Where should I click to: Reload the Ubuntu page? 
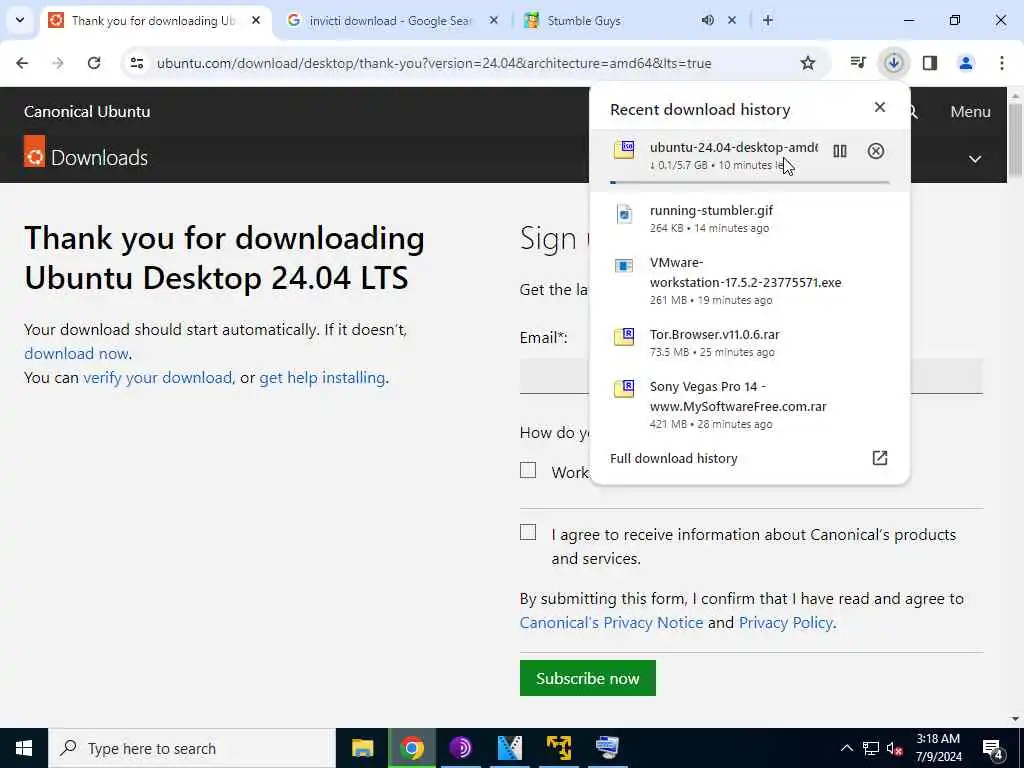[x=94, y=63]
